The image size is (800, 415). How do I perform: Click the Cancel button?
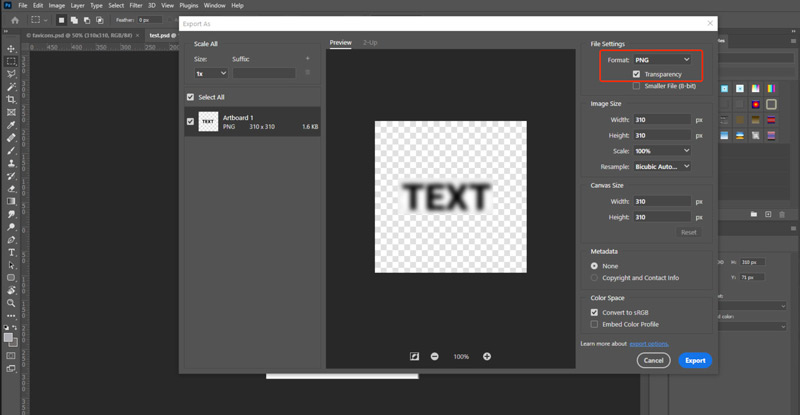pos(653,360)
